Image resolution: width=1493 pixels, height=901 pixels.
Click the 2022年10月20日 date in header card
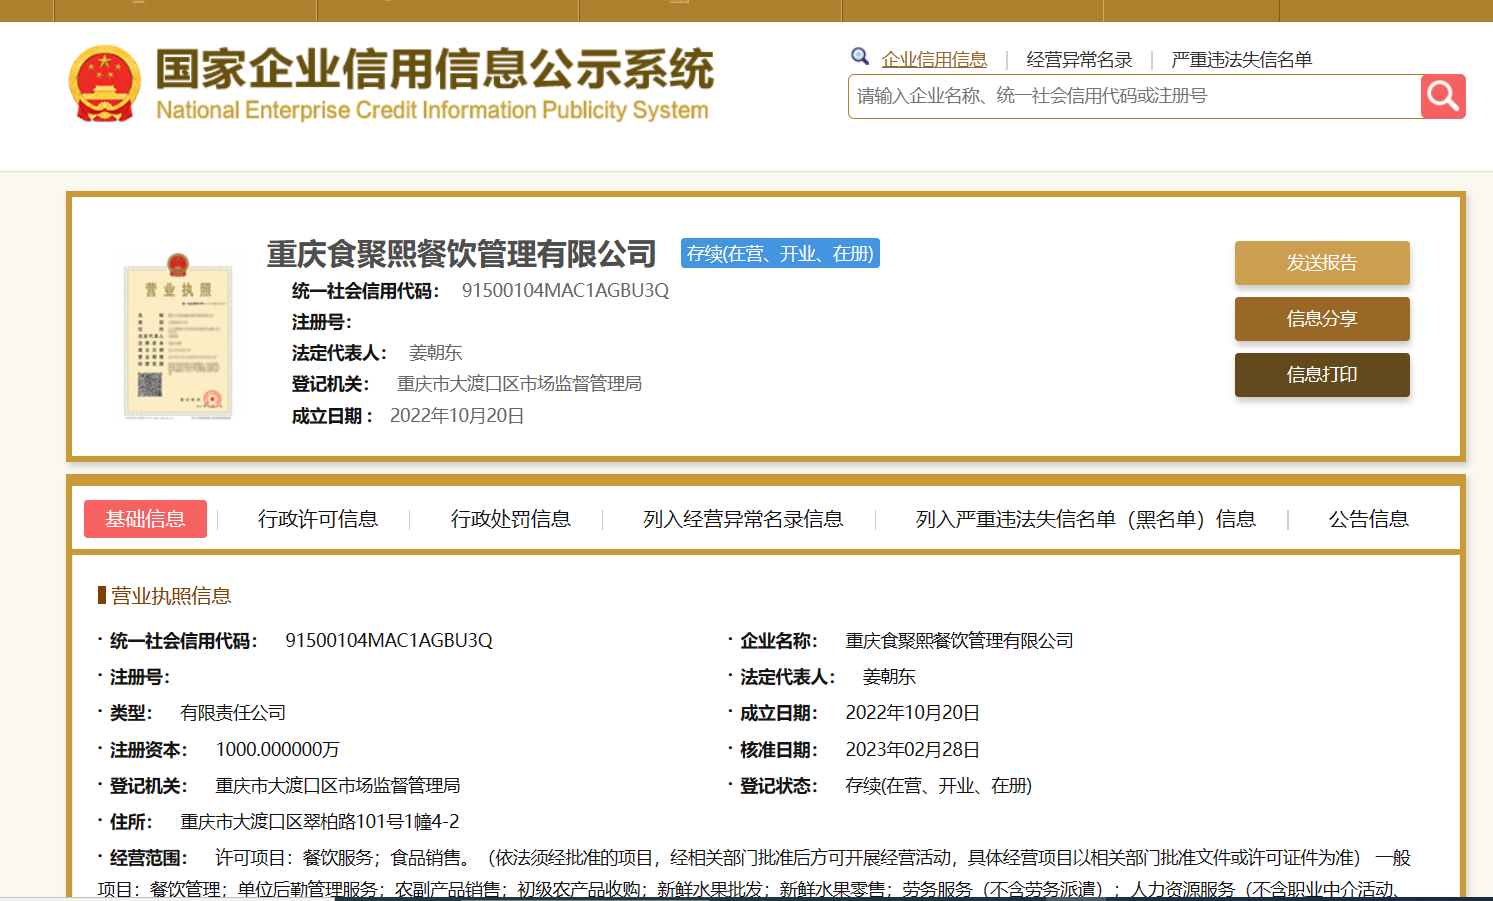point(457,416)
